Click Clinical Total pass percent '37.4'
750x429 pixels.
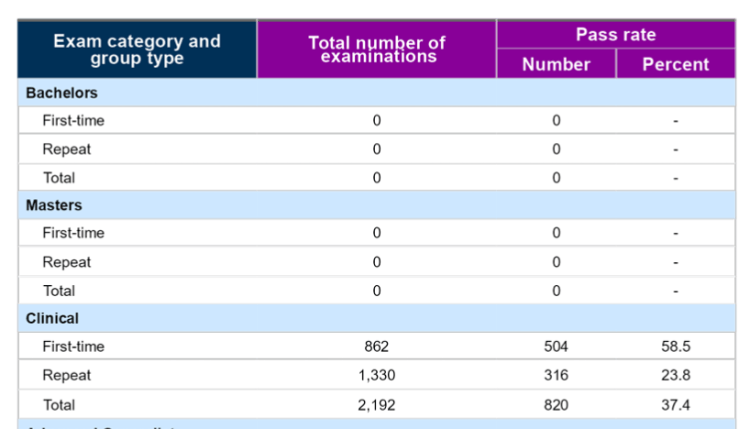click(x=676, y=405)
